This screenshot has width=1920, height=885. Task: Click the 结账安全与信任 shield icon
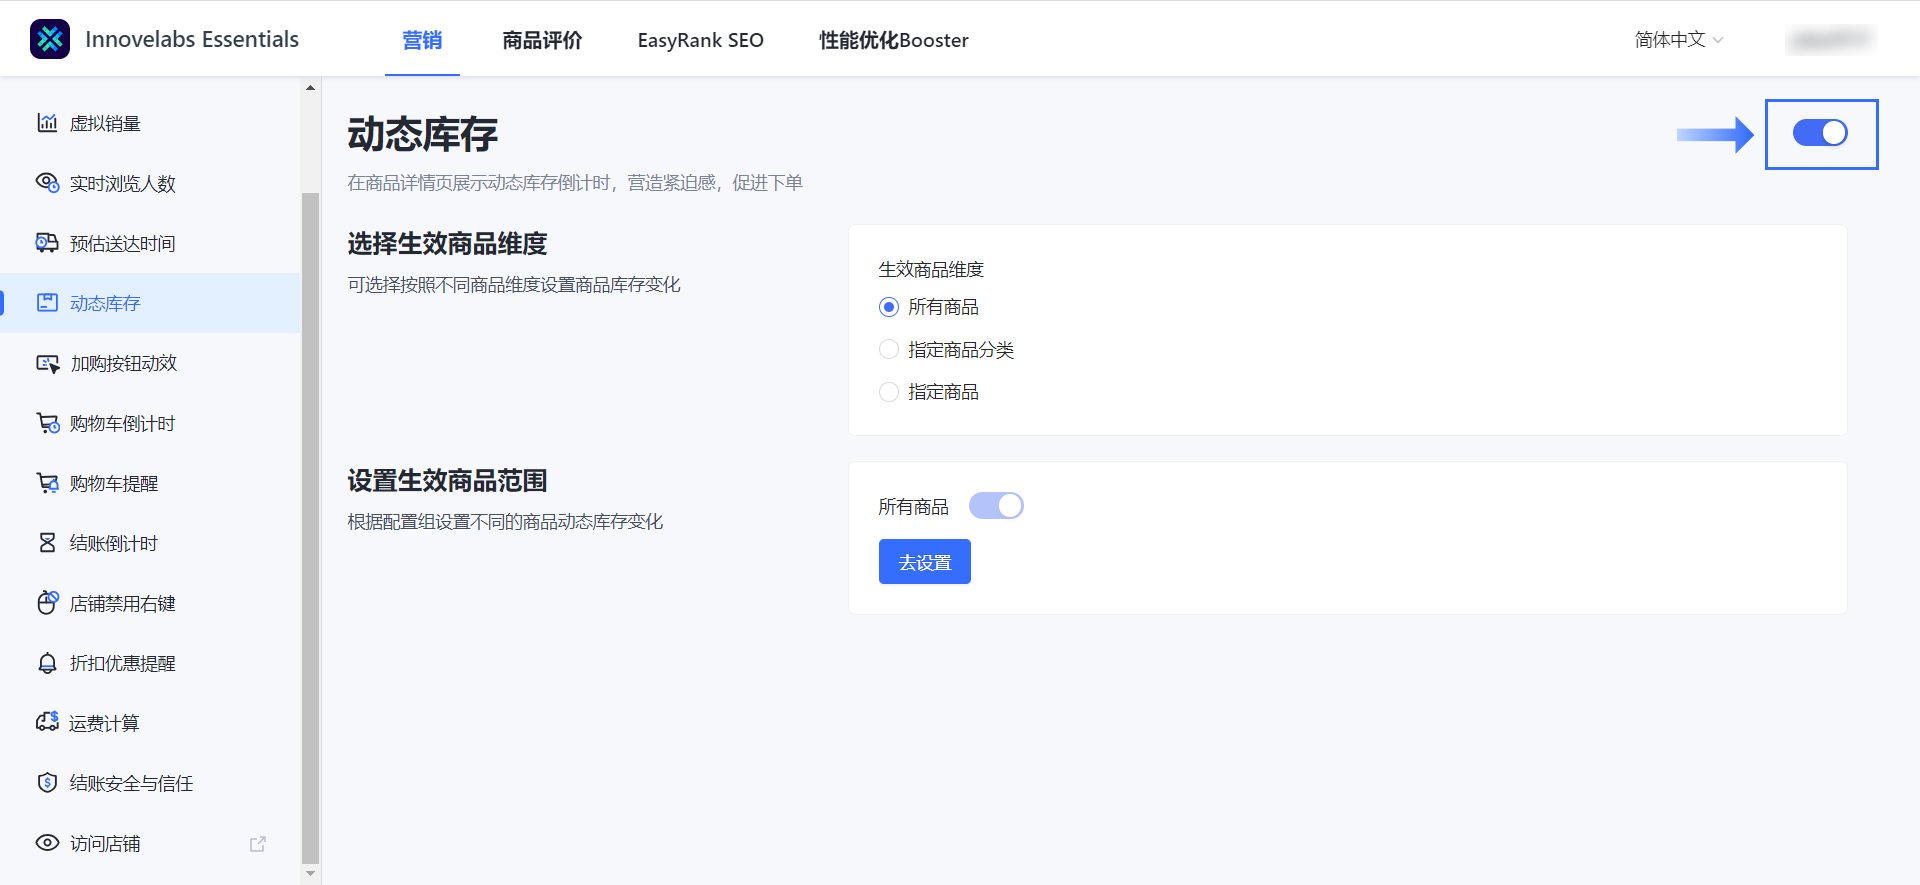tap(47, 783)
